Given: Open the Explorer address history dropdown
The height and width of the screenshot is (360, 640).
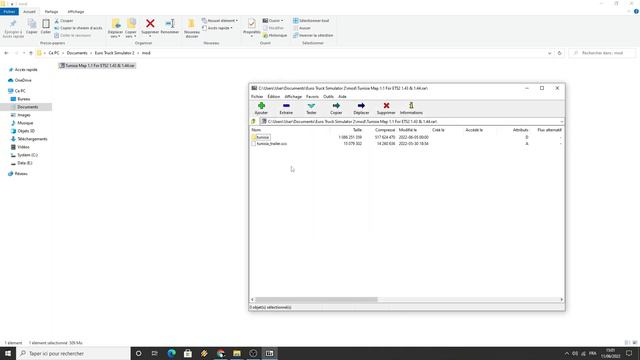Looking at the screenshot, I should pyautogui.click(x=549, y=53).
